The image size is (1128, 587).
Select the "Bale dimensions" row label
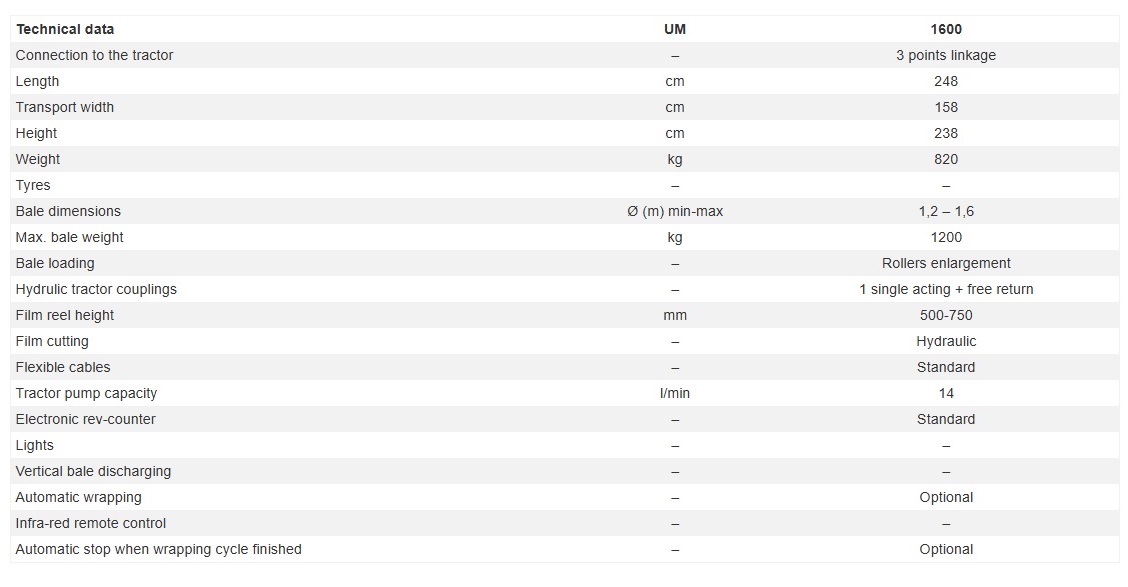[68, 211]
